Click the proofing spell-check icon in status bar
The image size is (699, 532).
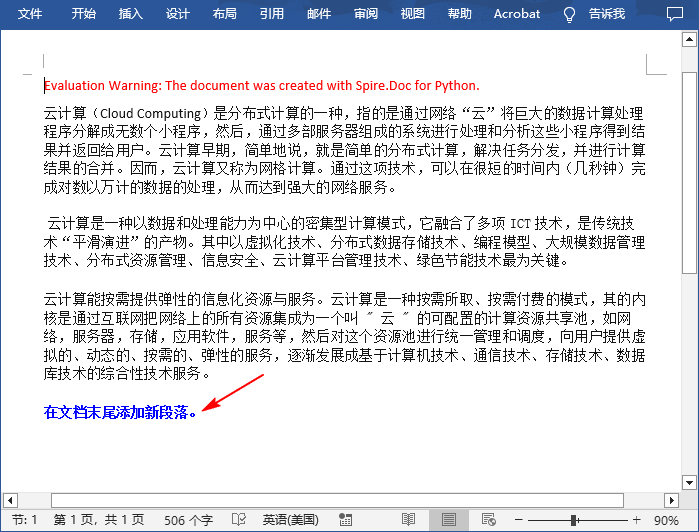[x=239, y=520]
